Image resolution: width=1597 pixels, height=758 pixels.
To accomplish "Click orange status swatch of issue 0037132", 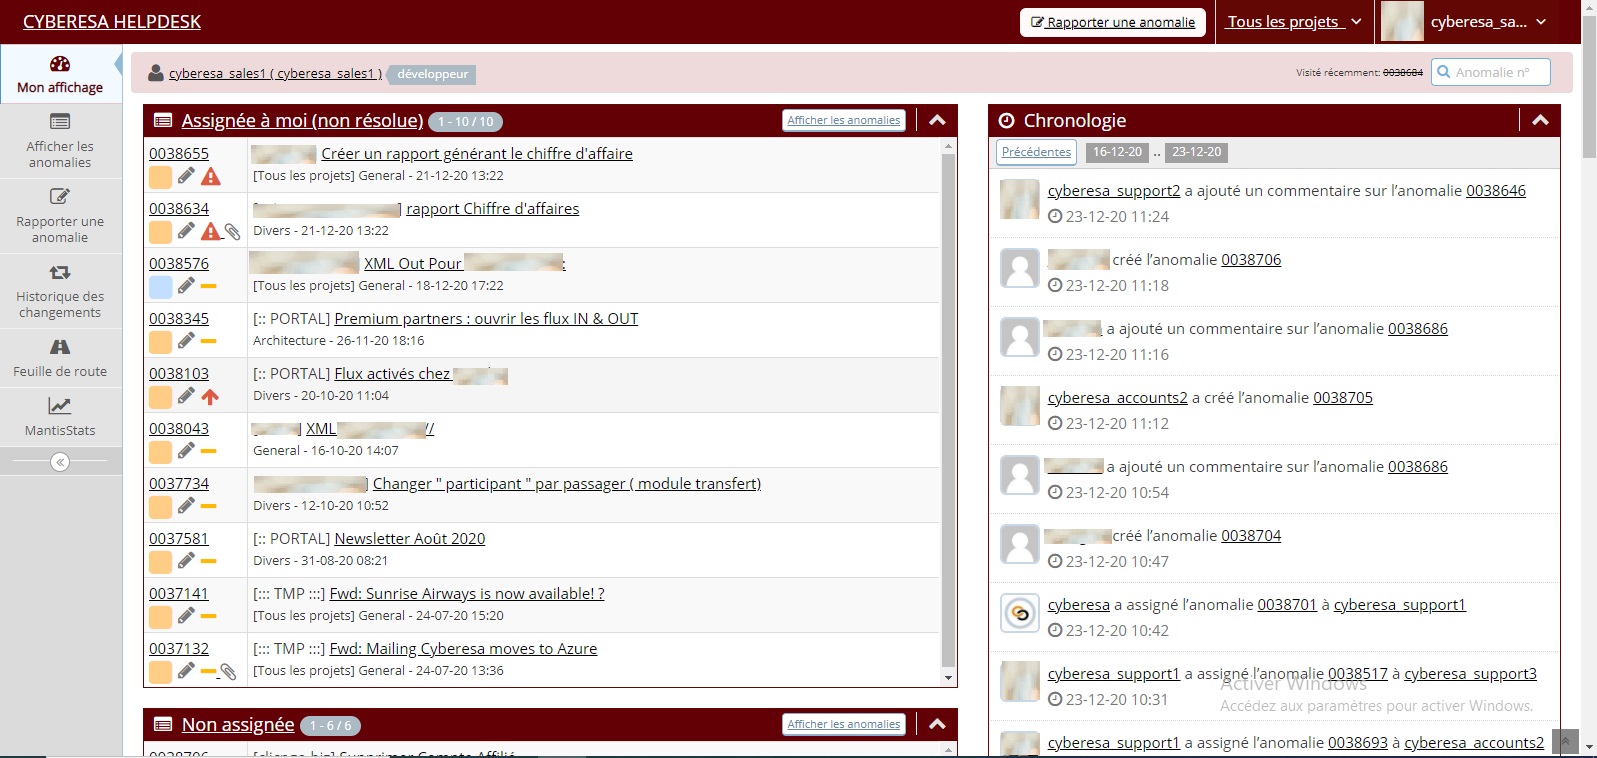I will coord(160,672).
